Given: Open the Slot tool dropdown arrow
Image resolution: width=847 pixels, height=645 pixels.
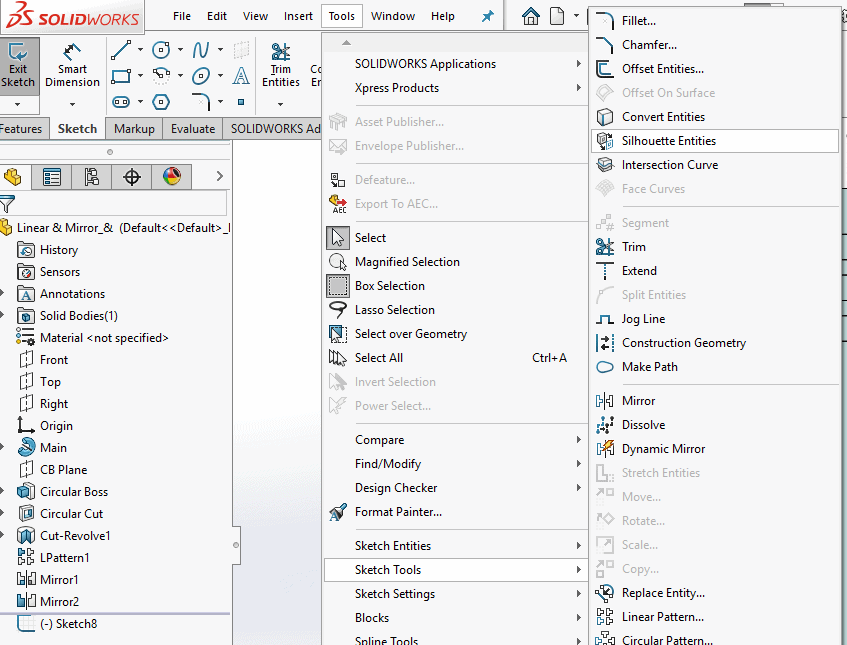Looking at the screenshot, I should [140, 102].
